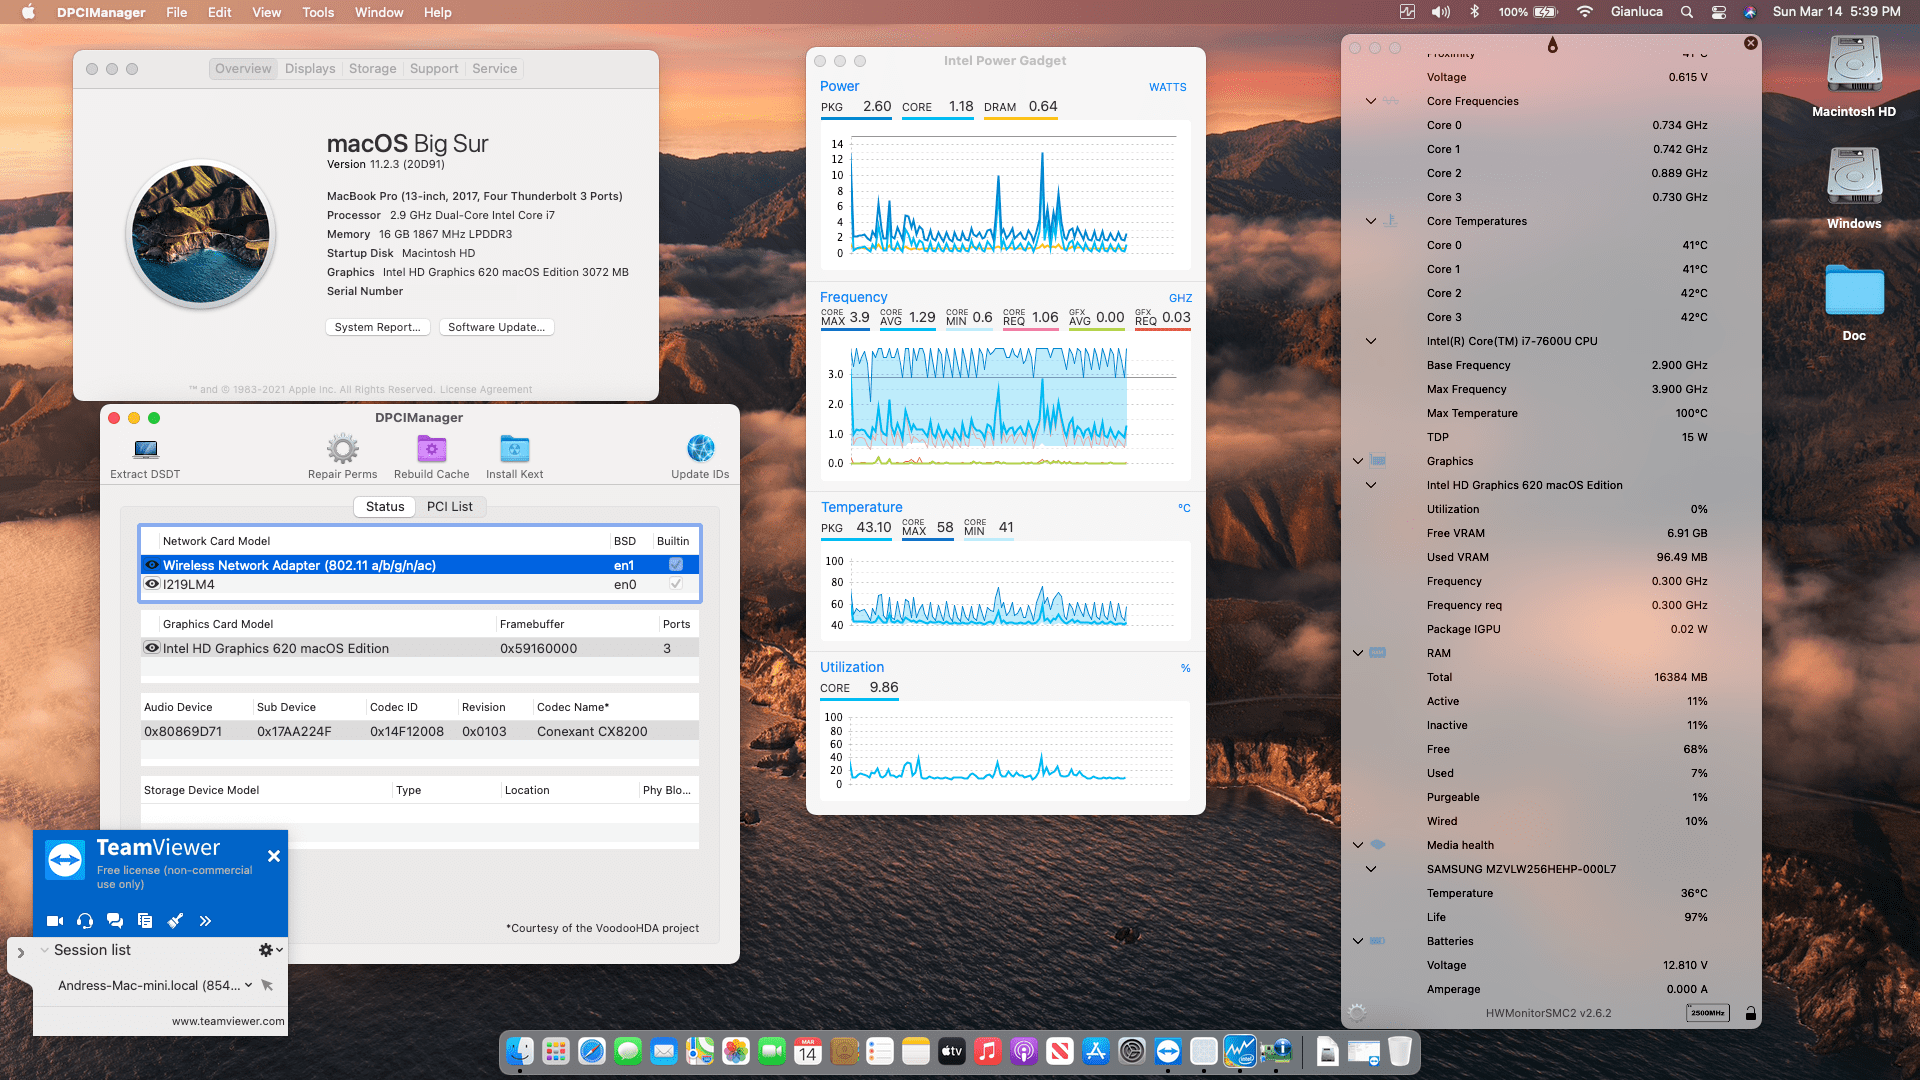The width and height of the screenshot is (1920, 1080).
Task: Collapse the Graphics section in HWMonitor
Action: click(x=1358, y=461)
